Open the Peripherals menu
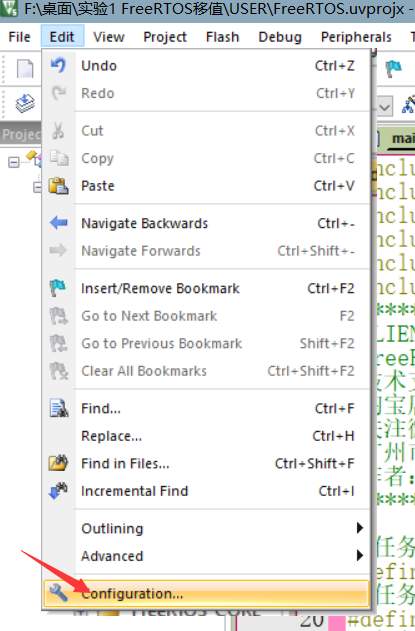This screenshot has height=631, width=415. (x=356, y=37)
